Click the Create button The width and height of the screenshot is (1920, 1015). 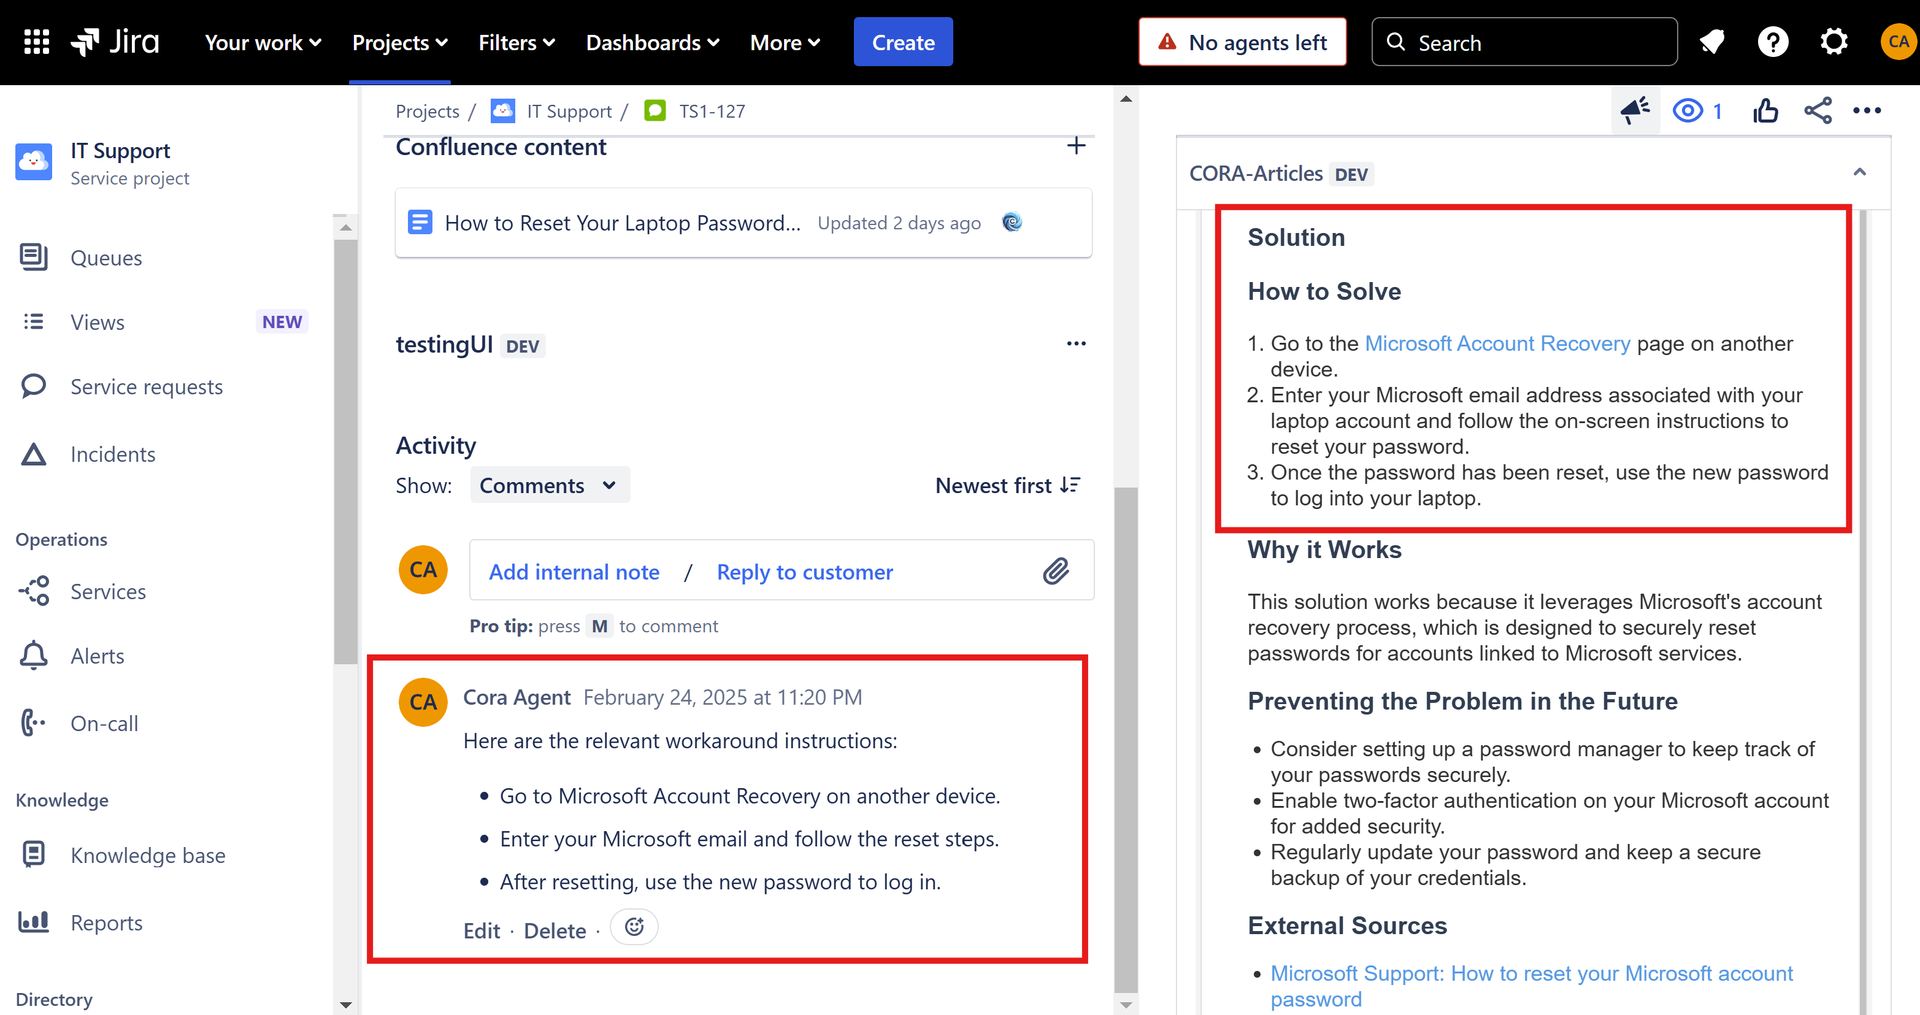[x=903, y=42]
